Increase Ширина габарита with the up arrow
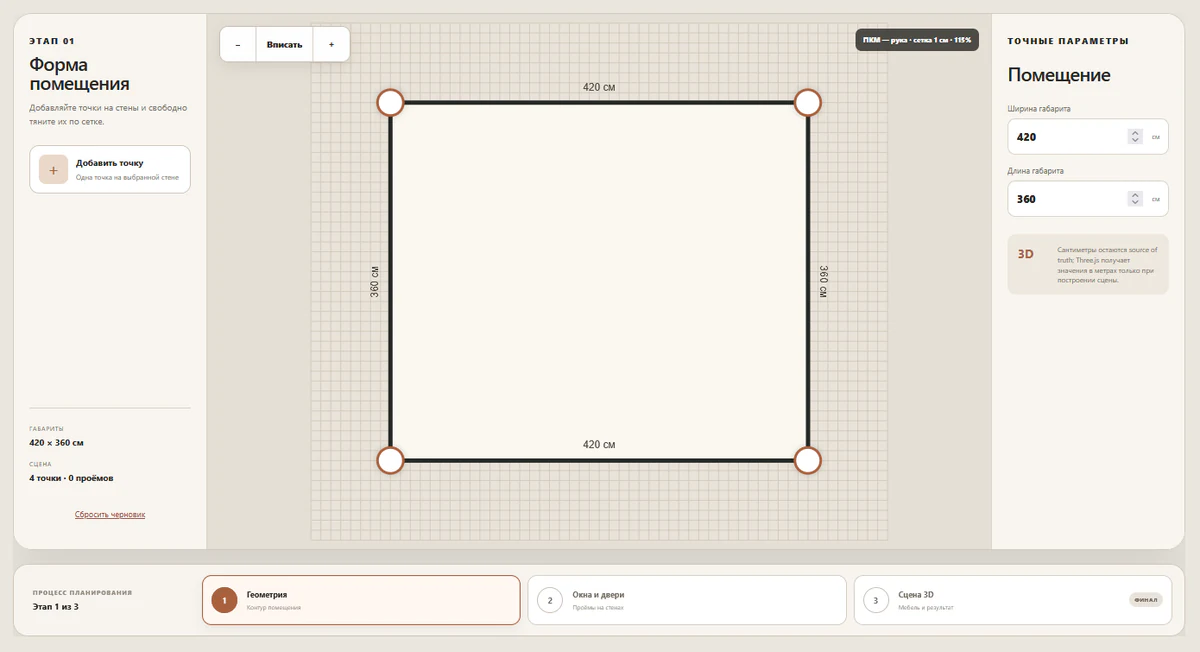Screen dimensions: 1200x652 (x=1135, y=133)
